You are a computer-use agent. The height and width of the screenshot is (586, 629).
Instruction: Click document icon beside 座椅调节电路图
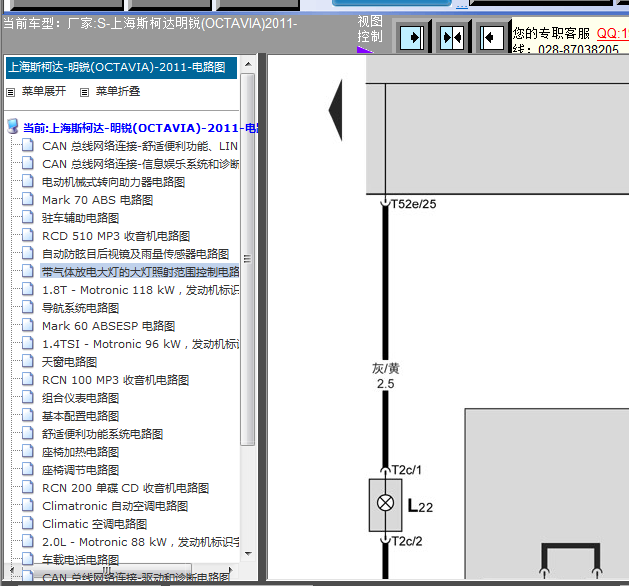pyautogui.click(x=28, y=469)
